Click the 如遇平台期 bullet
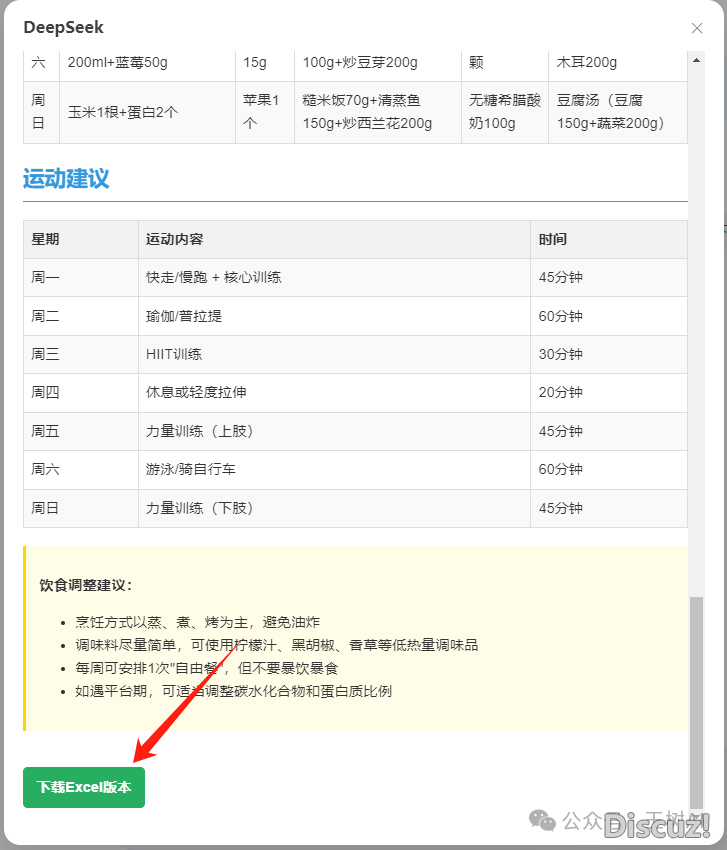The width and height of the screenshot is (727, 850). click(233, 691)
